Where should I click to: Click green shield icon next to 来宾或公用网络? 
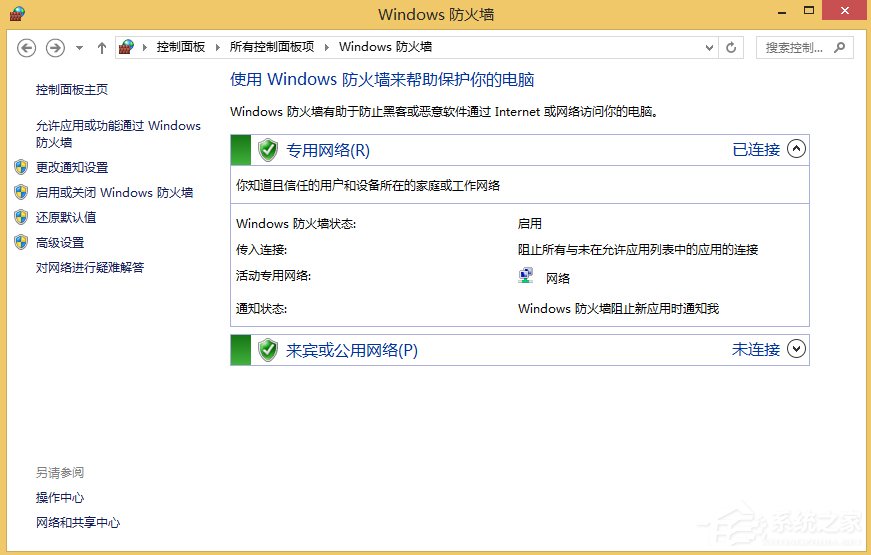(268, 350)
